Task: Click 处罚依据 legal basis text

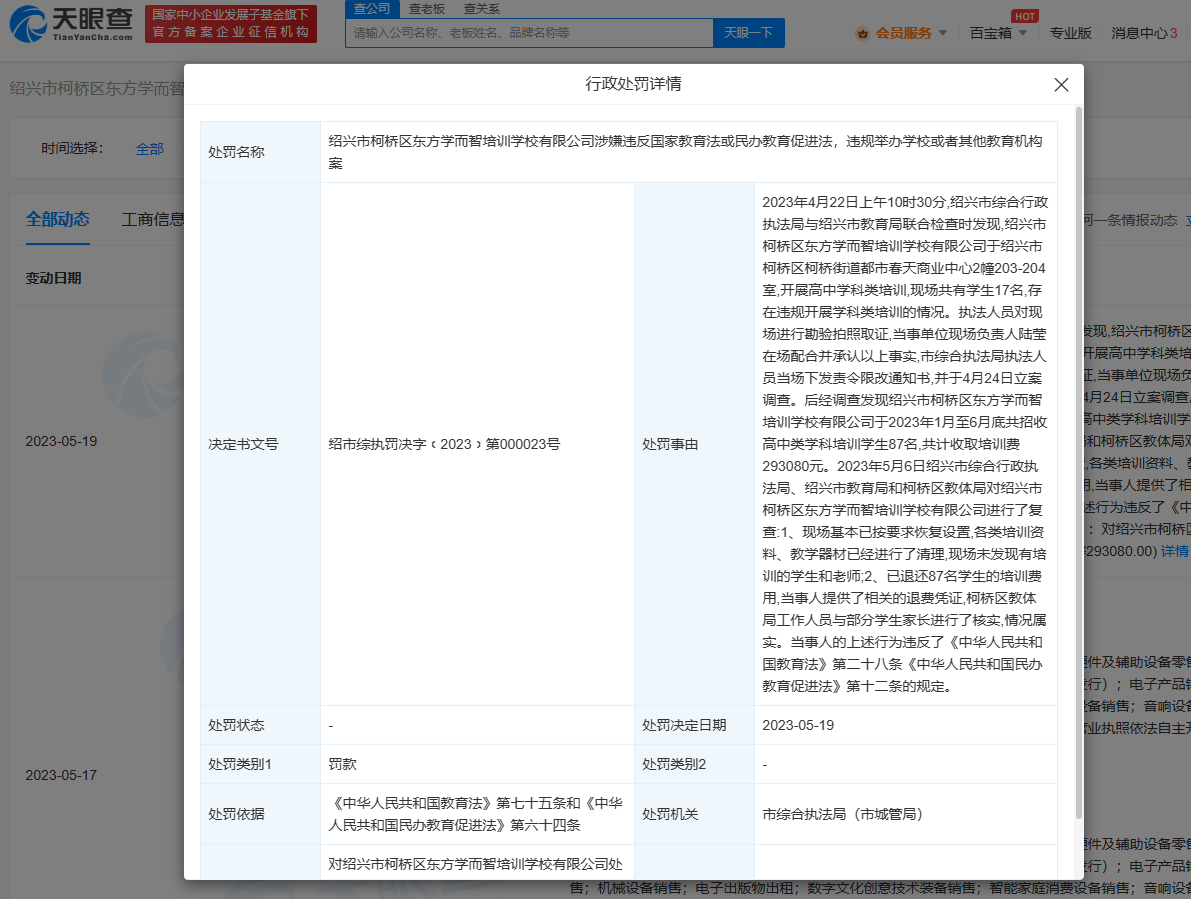Action: point(475,814)
